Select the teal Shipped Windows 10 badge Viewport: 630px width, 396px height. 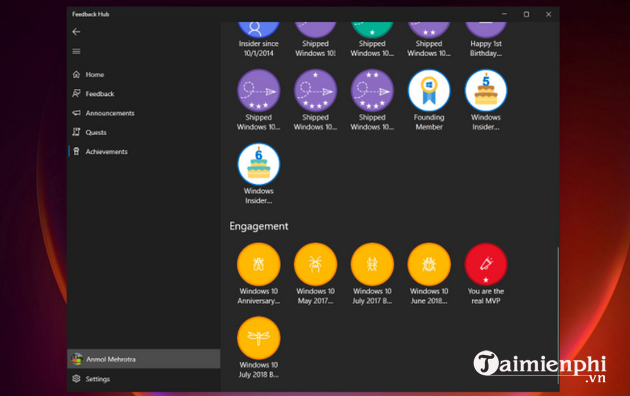(372, 29)
